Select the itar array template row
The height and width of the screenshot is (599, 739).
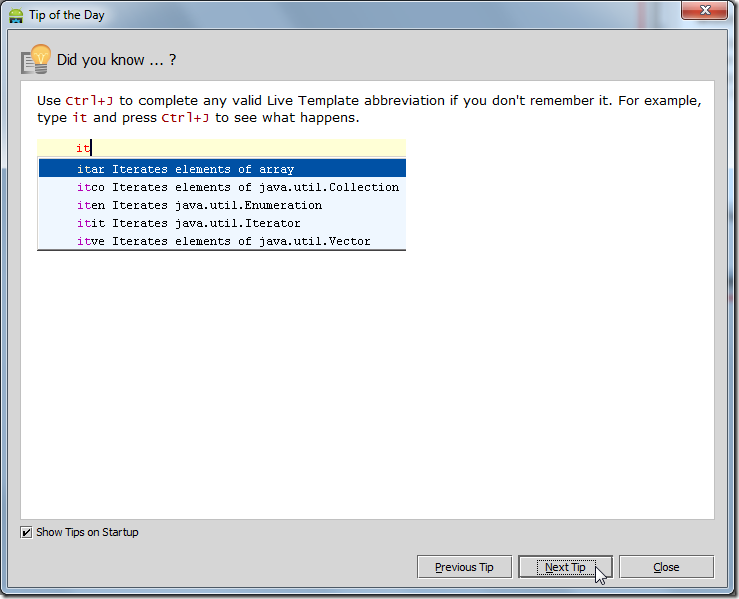[222, 169]
